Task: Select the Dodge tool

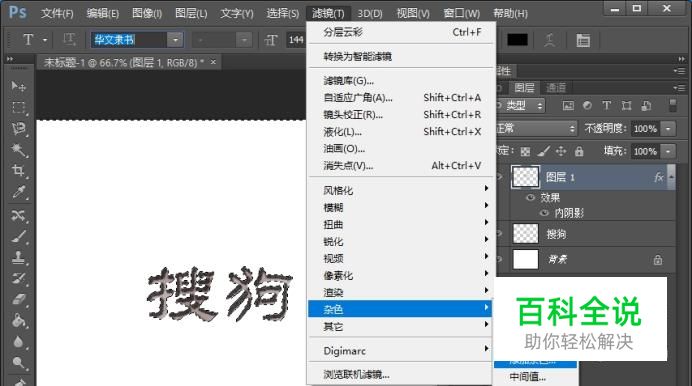Action: pos(18,363)
